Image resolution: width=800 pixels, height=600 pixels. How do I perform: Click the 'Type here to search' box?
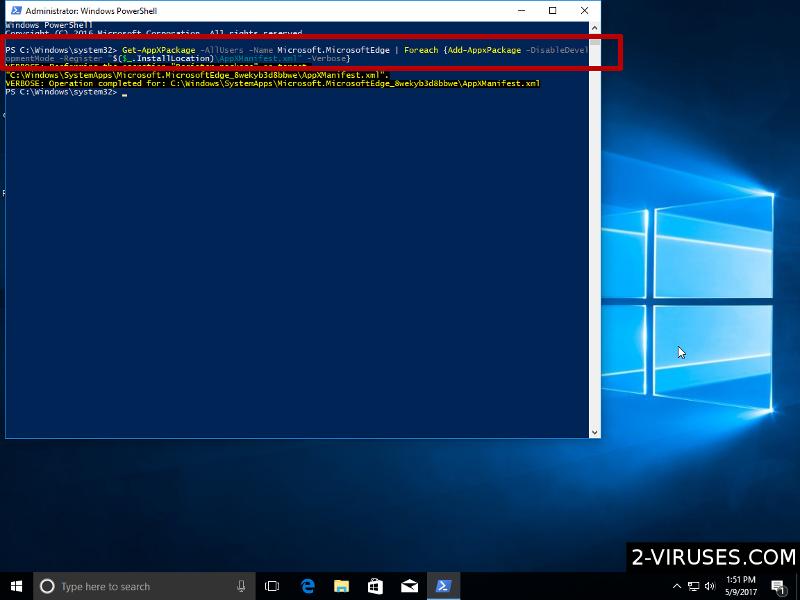(x=144, y=586)
